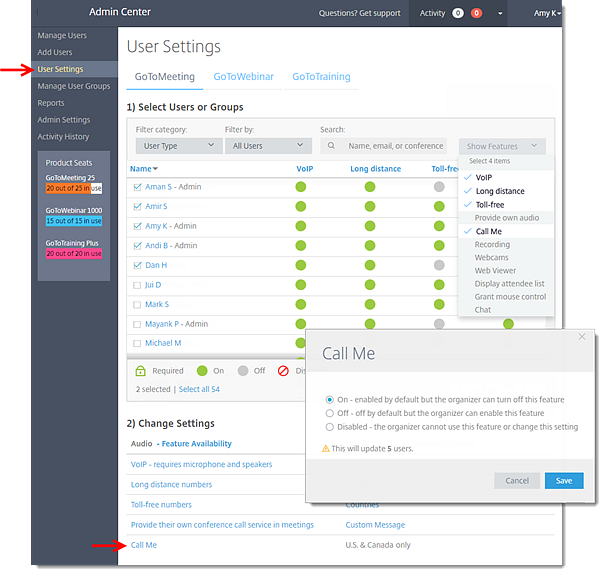The image size is (600, 570).
Task: Open Toll-free numbers setting link
Action: [161, 505]
